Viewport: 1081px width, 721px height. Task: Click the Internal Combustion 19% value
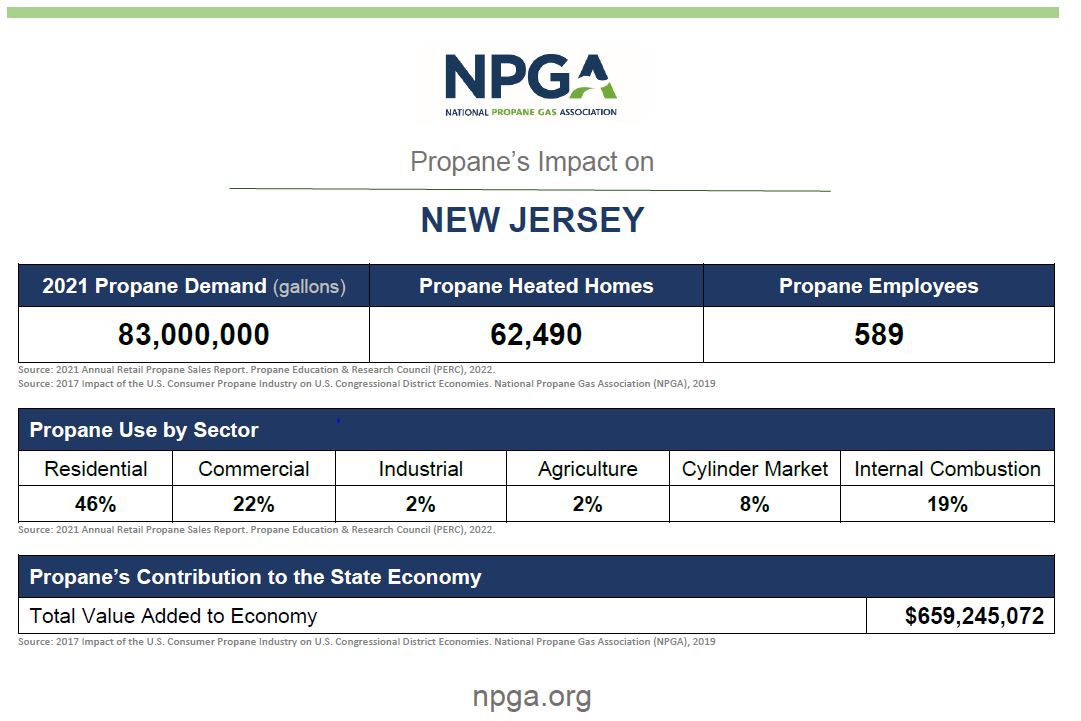(947, 505)
